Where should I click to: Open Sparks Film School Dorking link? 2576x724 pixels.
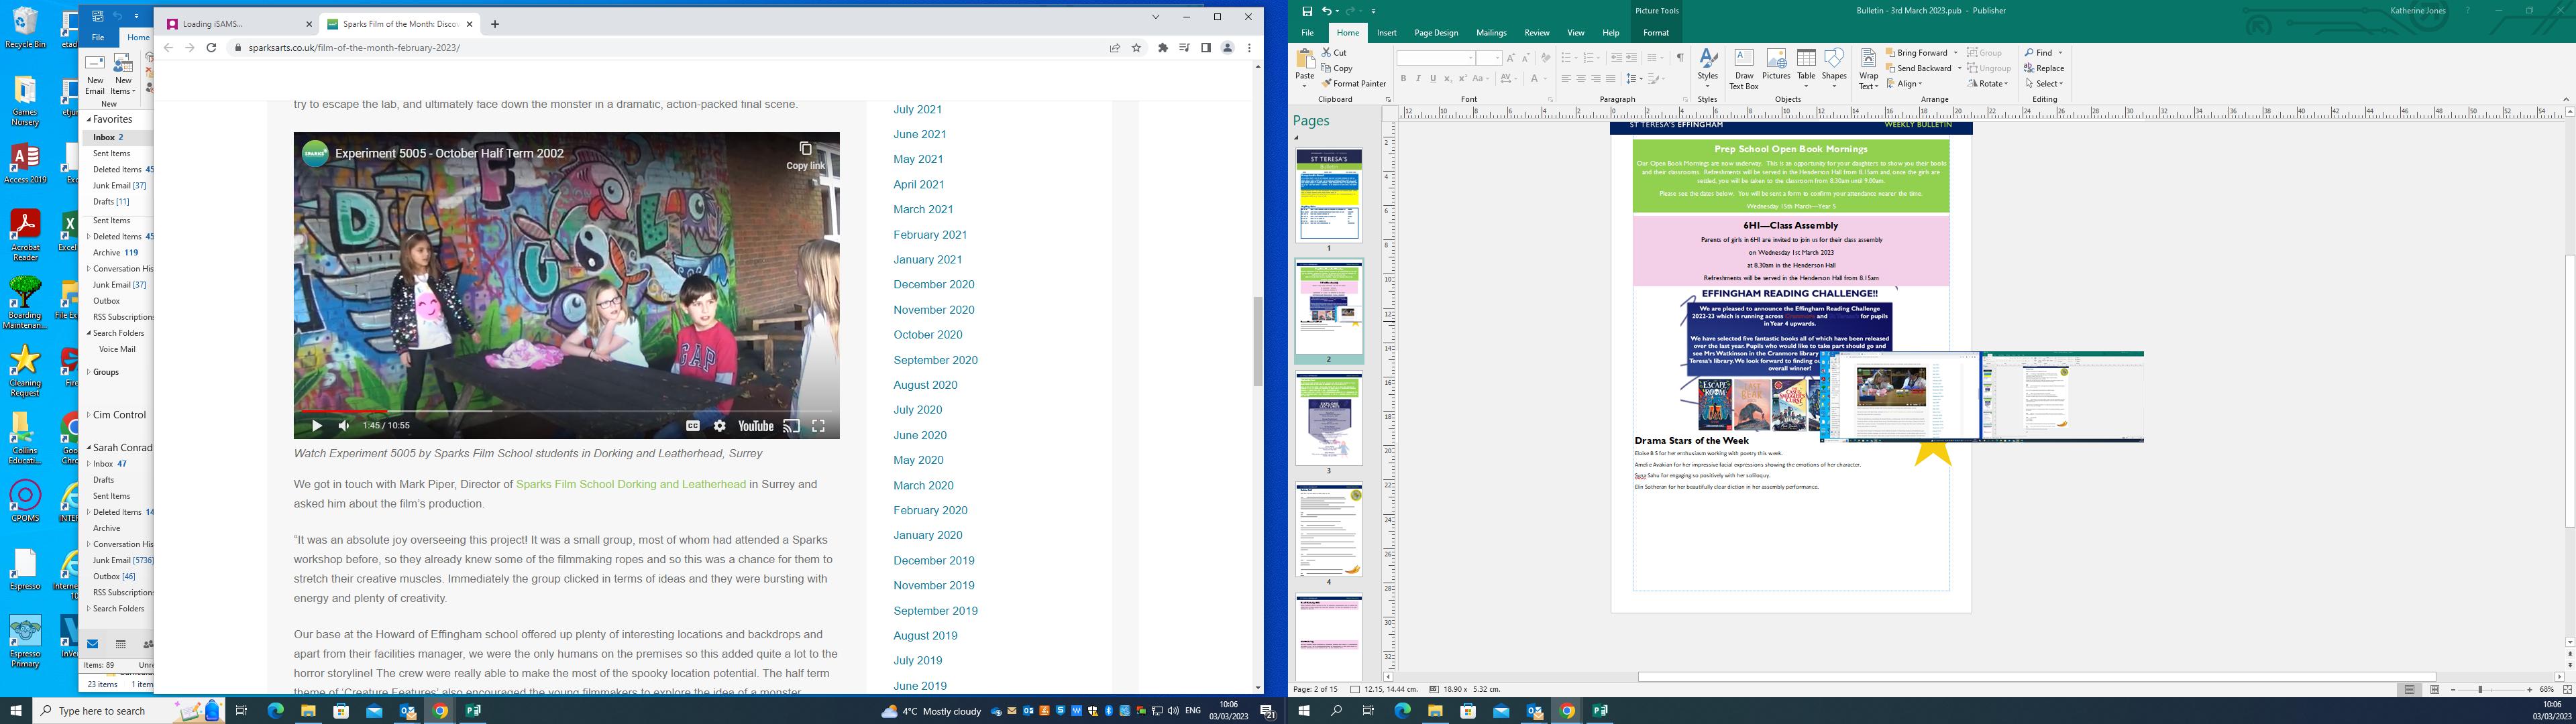tap(630, 484)
